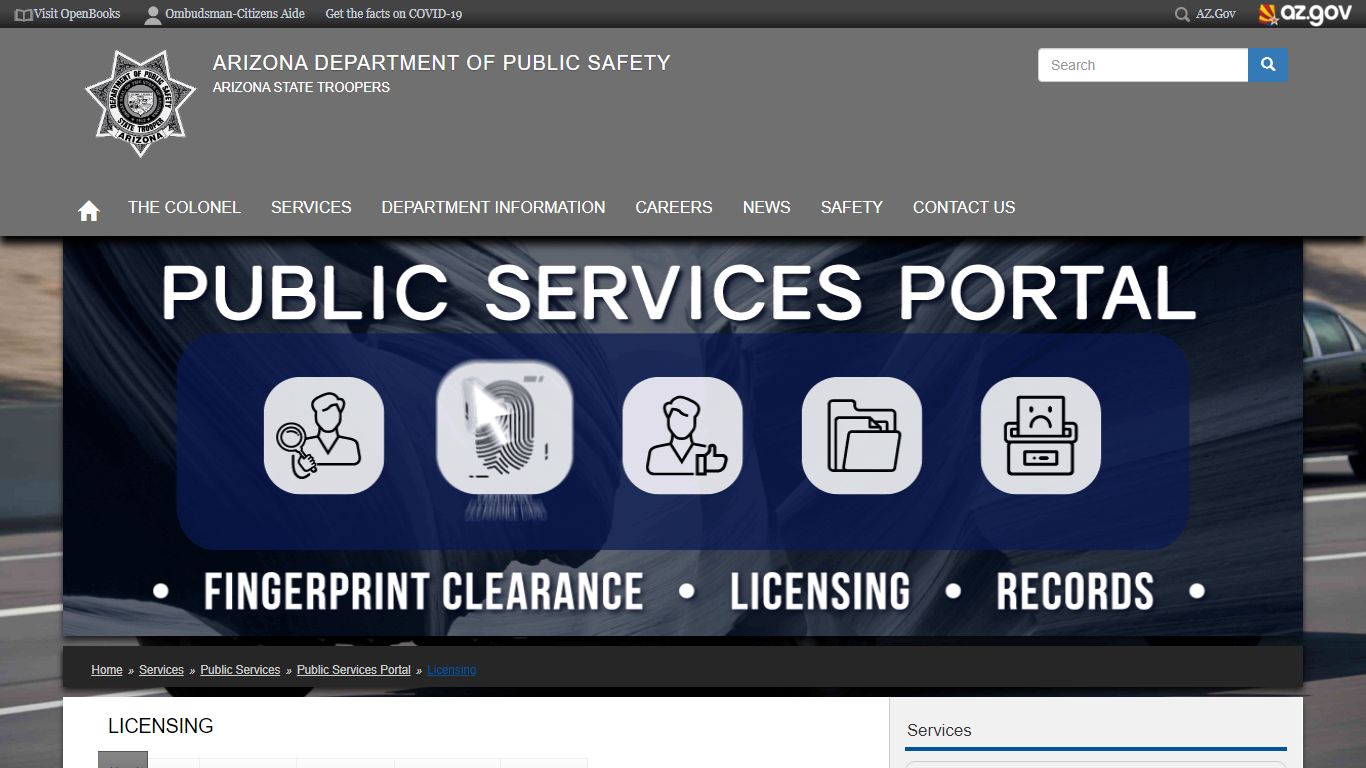
Task: Open the Safety menu
Action: tap(852, 207)
